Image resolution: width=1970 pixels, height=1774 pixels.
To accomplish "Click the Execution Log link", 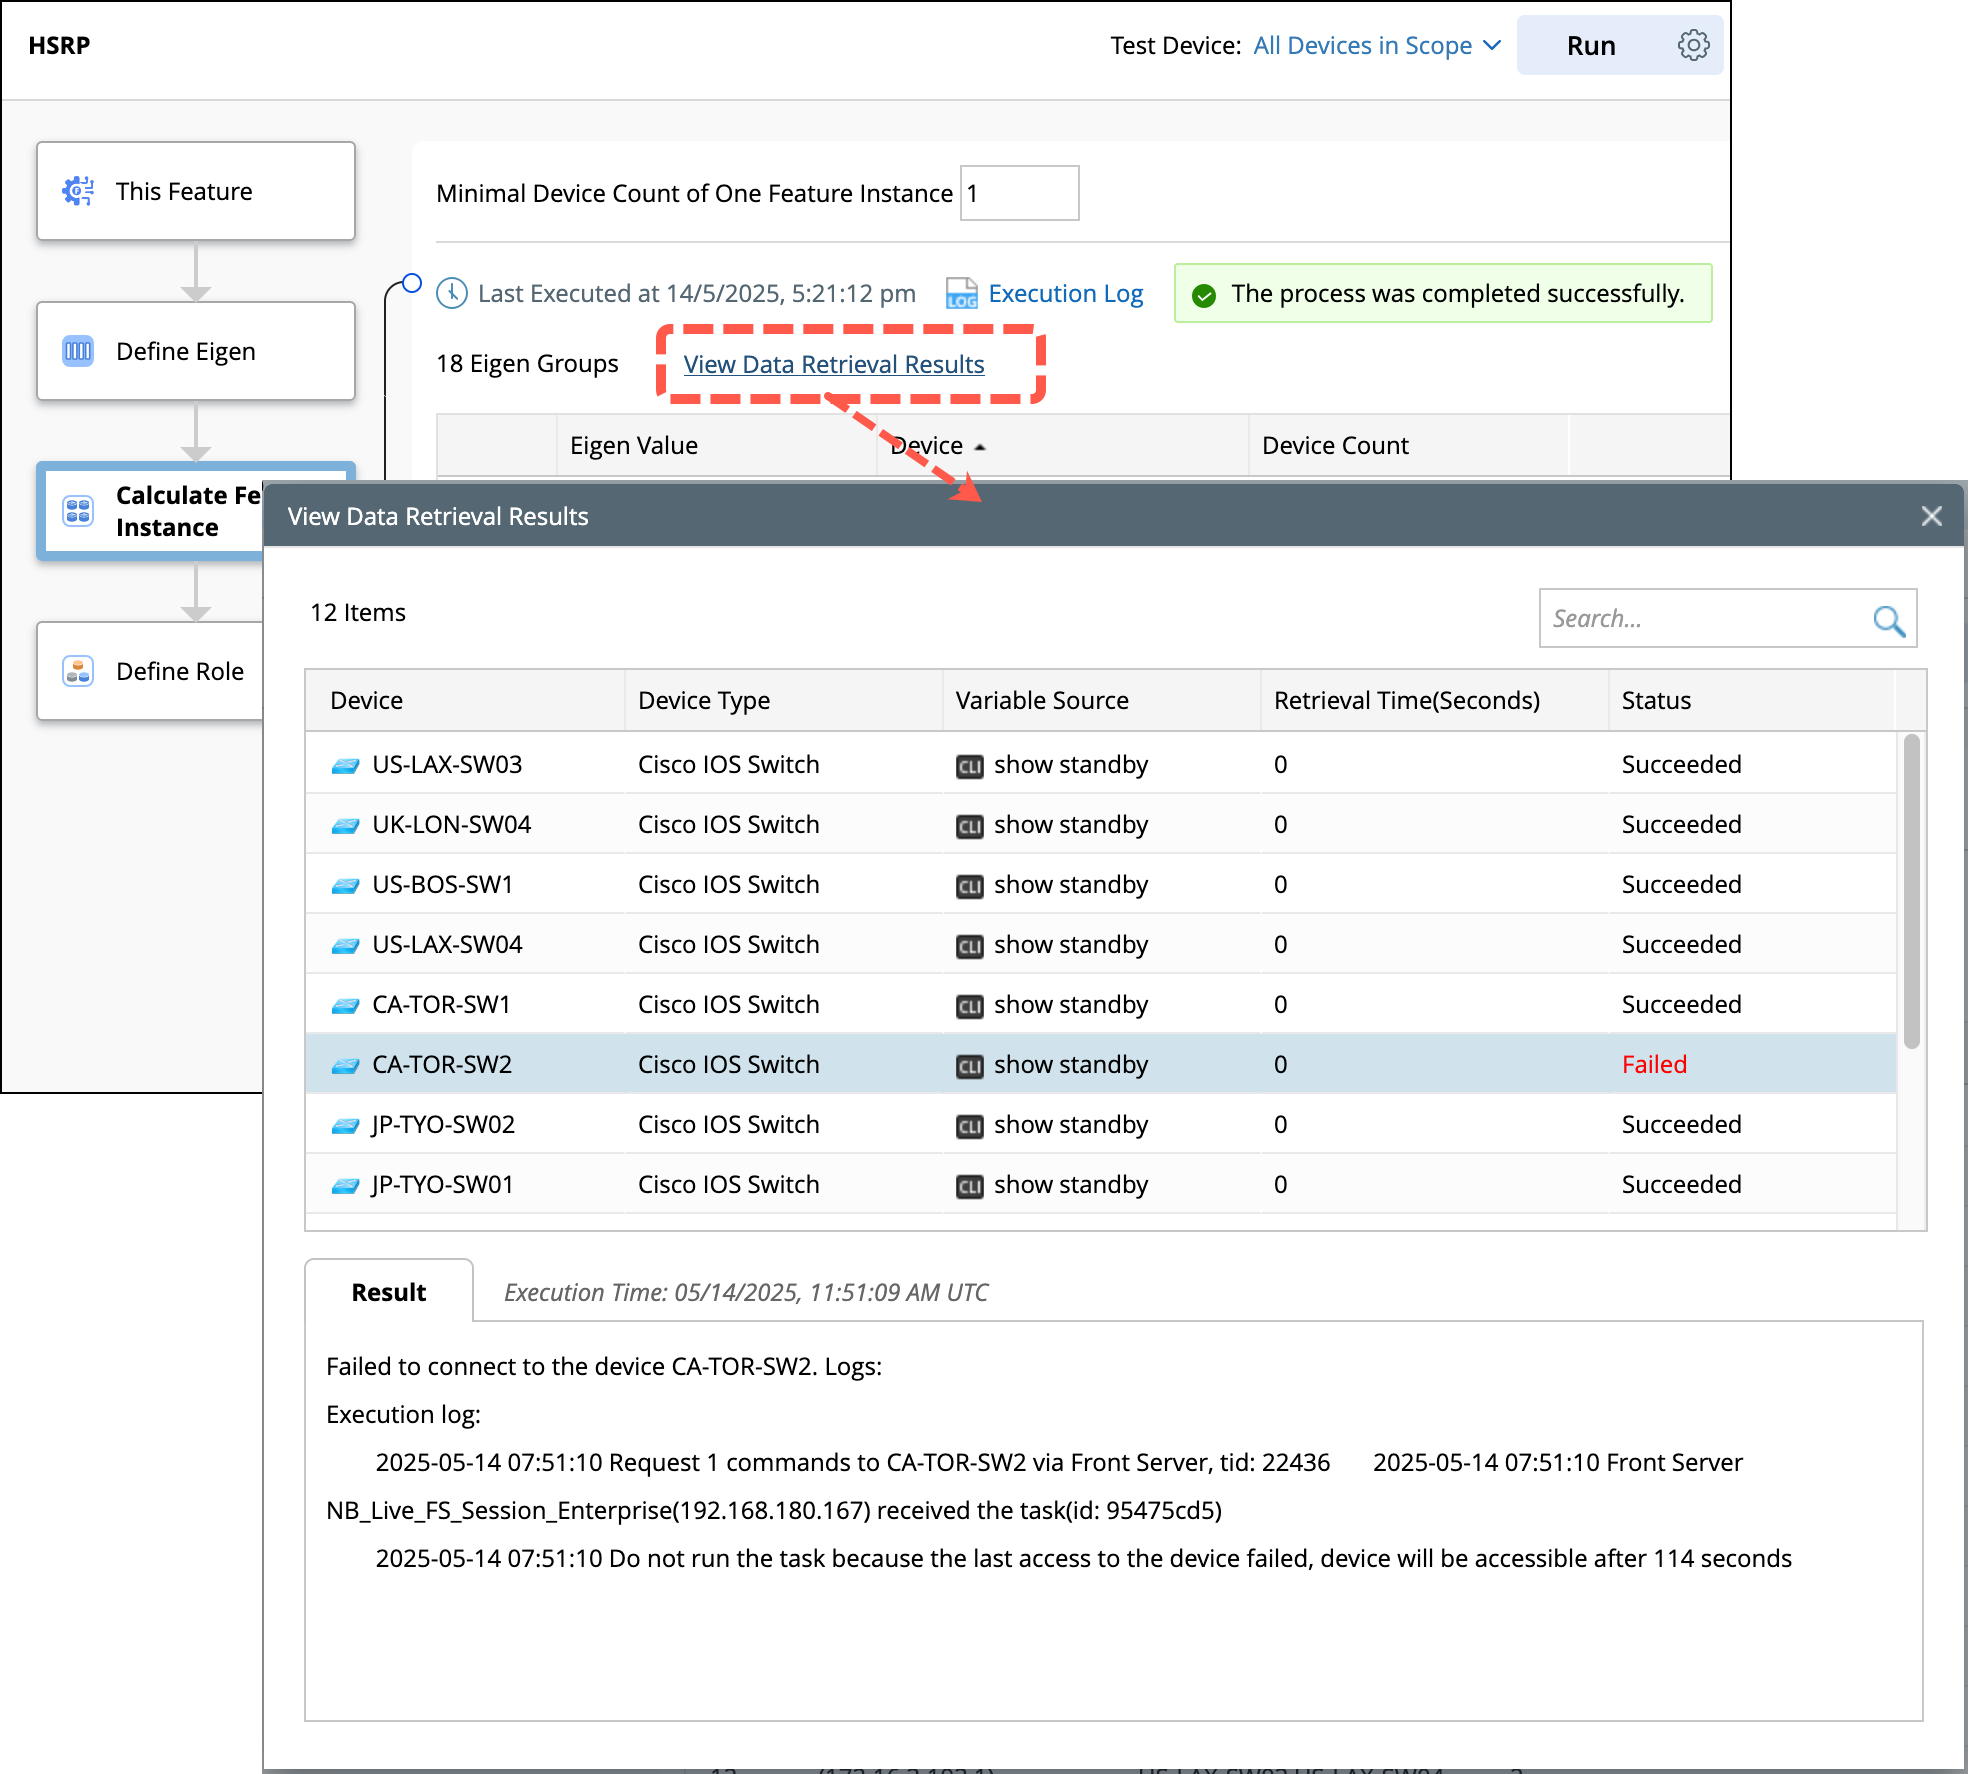I will click(1065, 294).
